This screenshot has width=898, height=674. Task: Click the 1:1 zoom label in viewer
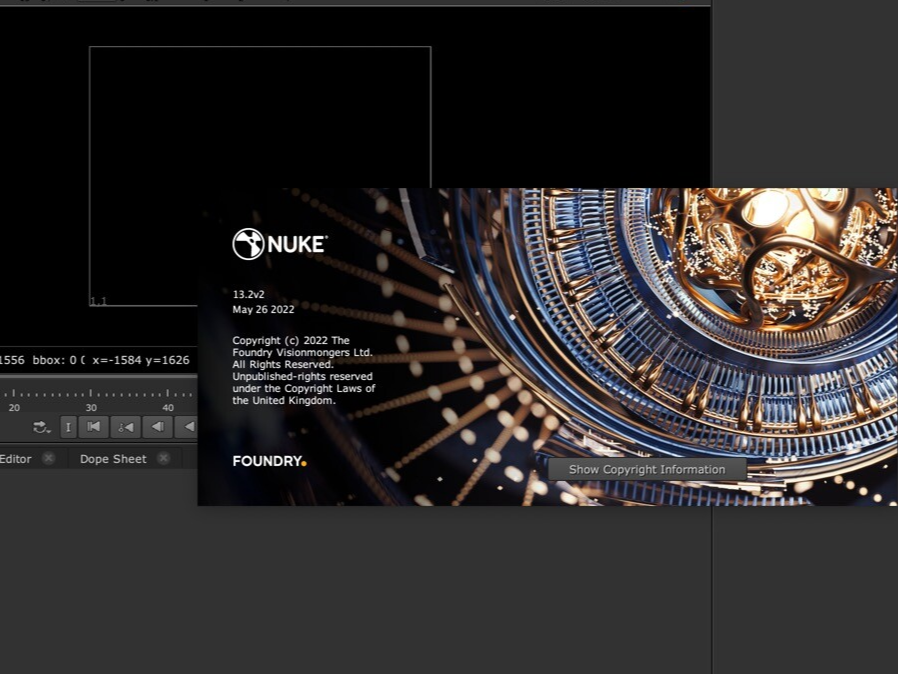(97, 300)
